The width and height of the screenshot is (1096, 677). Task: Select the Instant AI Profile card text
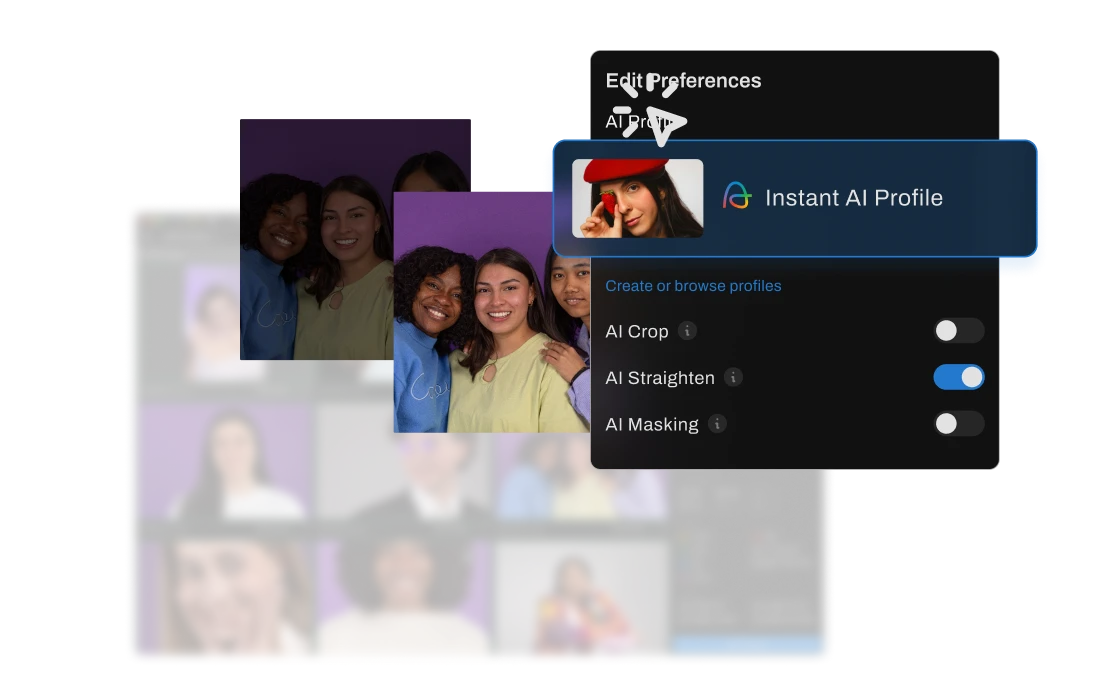[x=853, y=198]
